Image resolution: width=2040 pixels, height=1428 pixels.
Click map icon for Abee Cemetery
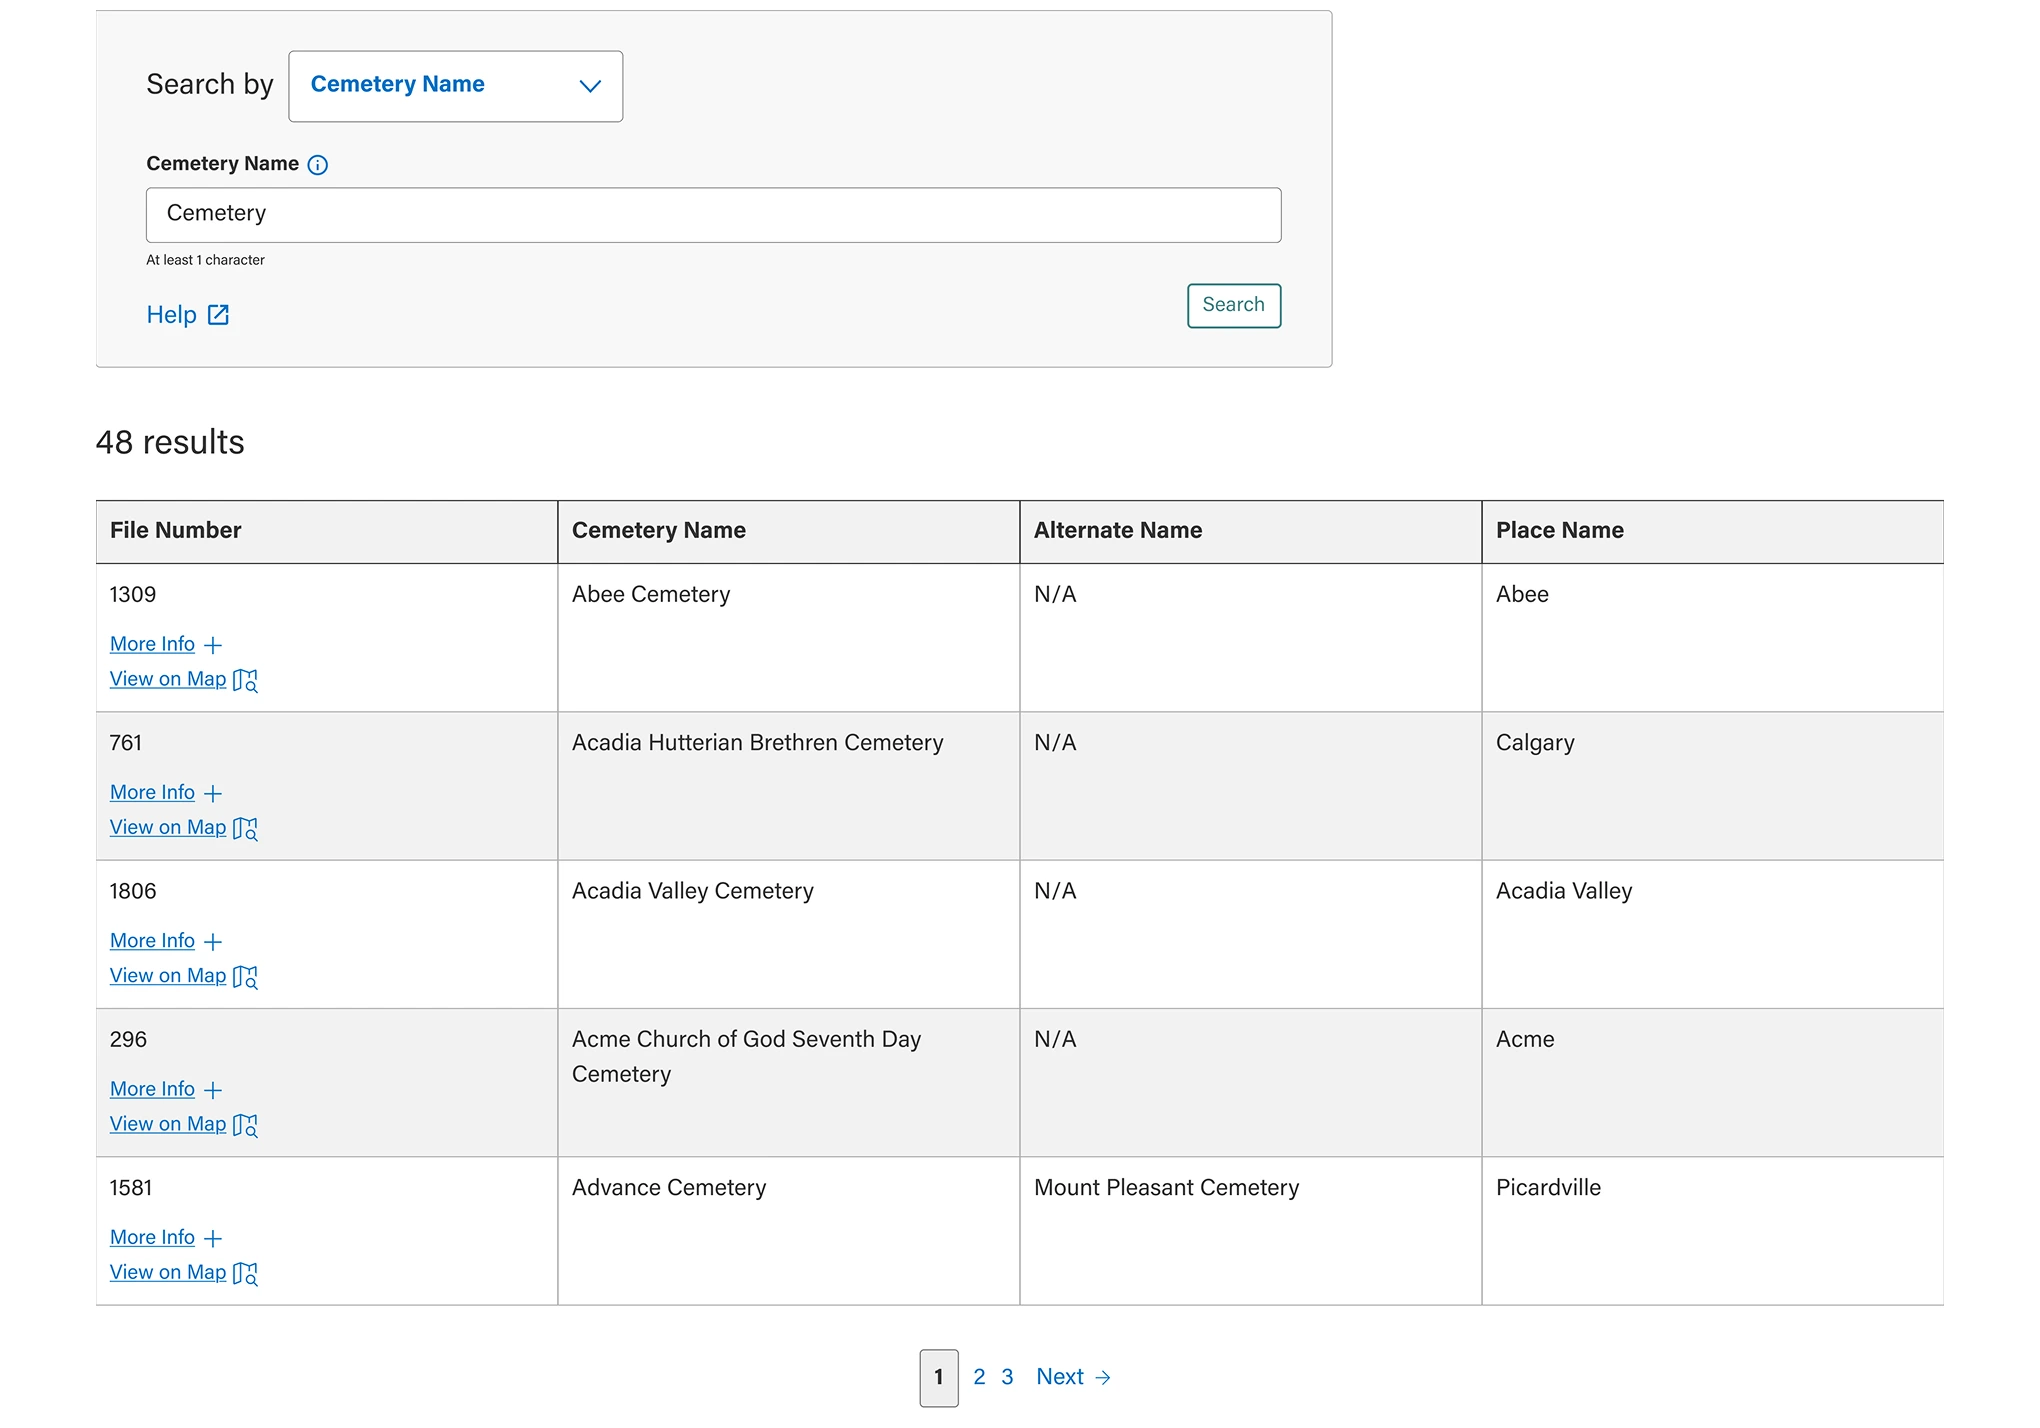(x=245, y=680)
